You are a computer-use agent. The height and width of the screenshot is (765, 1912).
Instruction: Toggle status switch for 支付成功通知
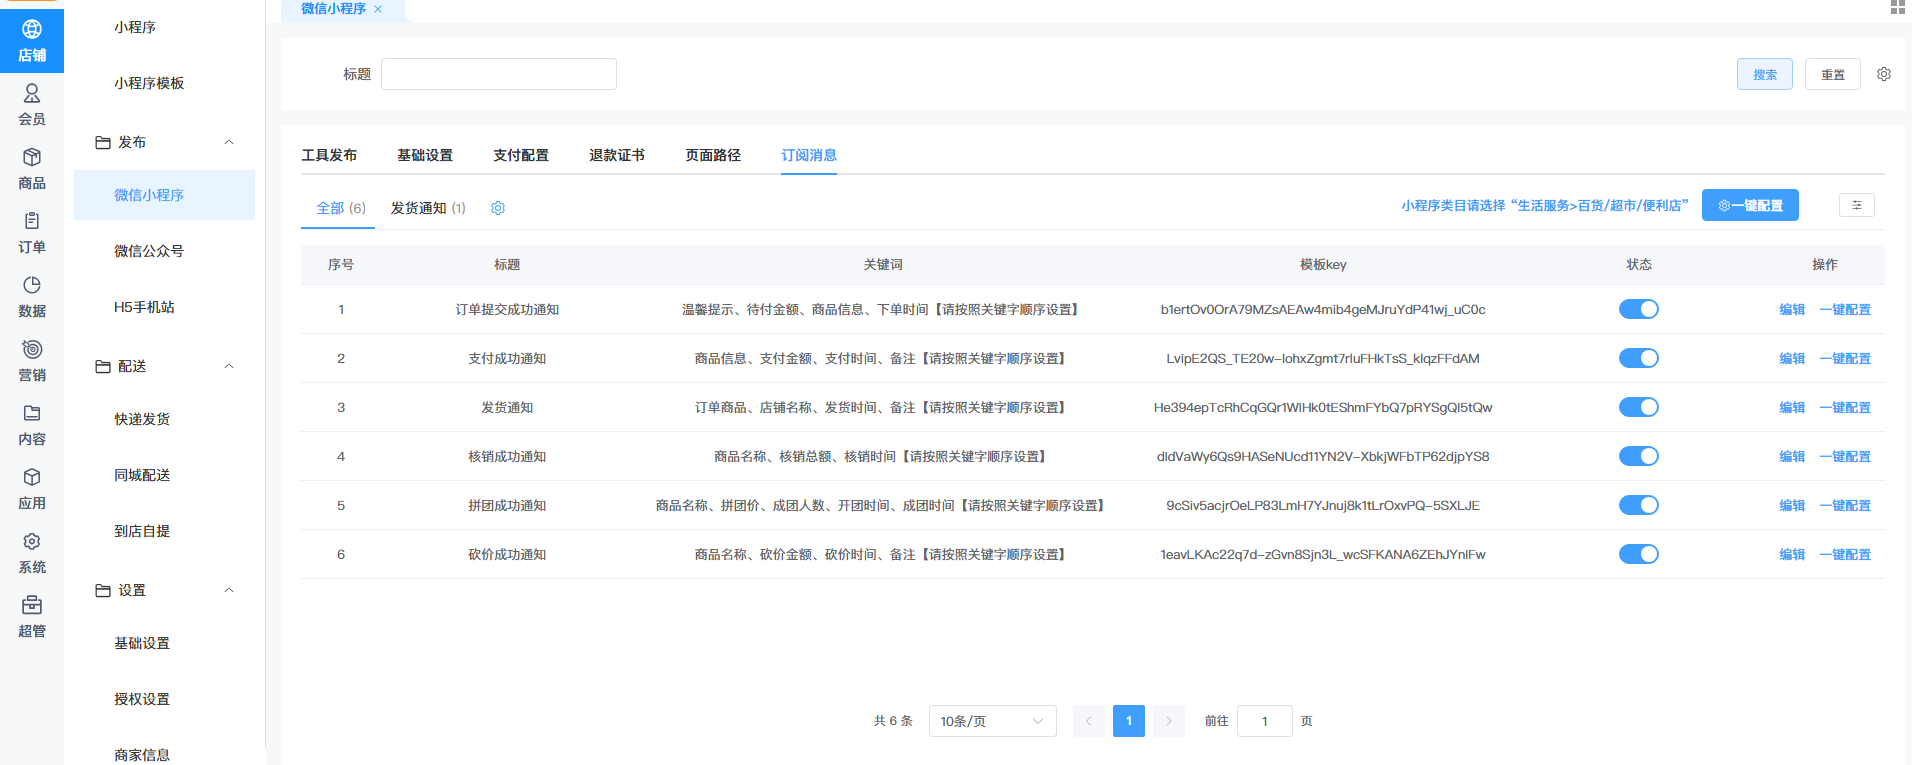(1638, 358)
